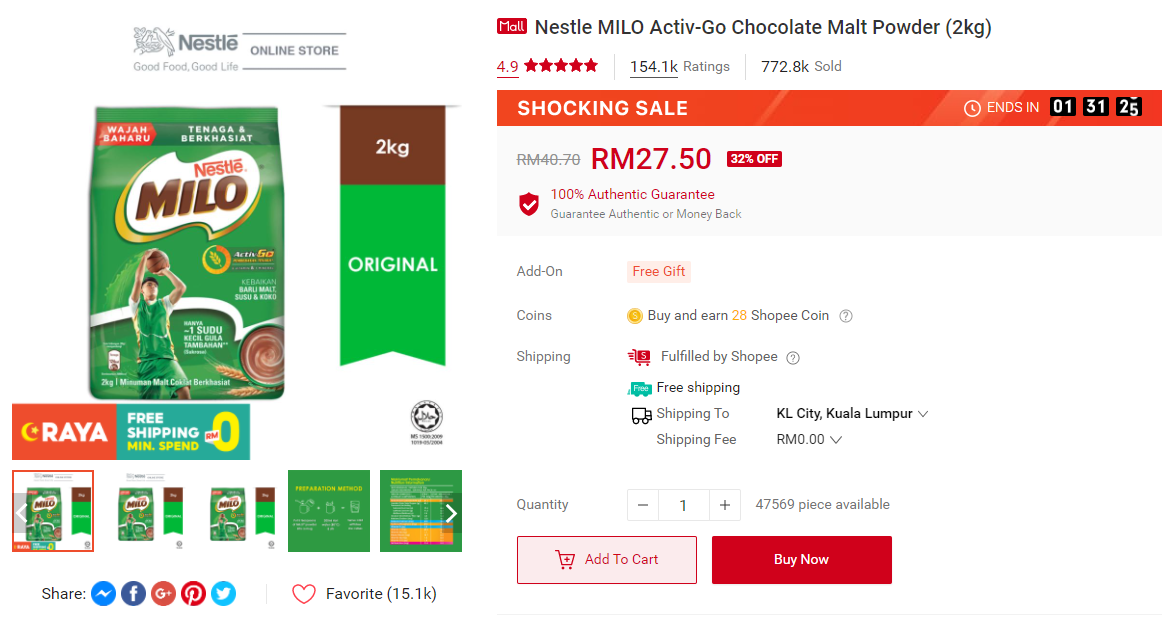This screenshot has height=619, width=1174.
Task: Click the Buy Now button
Action: pyautogui.click(x=801, y=560)
